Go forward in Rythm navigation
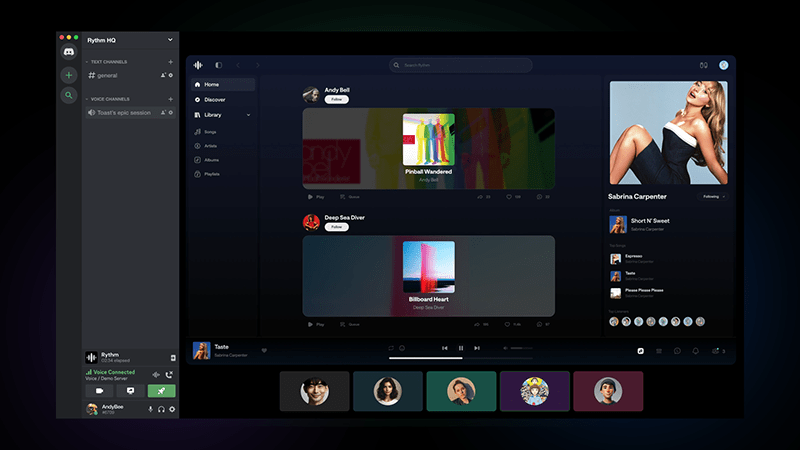 click(x=258, y=65)
